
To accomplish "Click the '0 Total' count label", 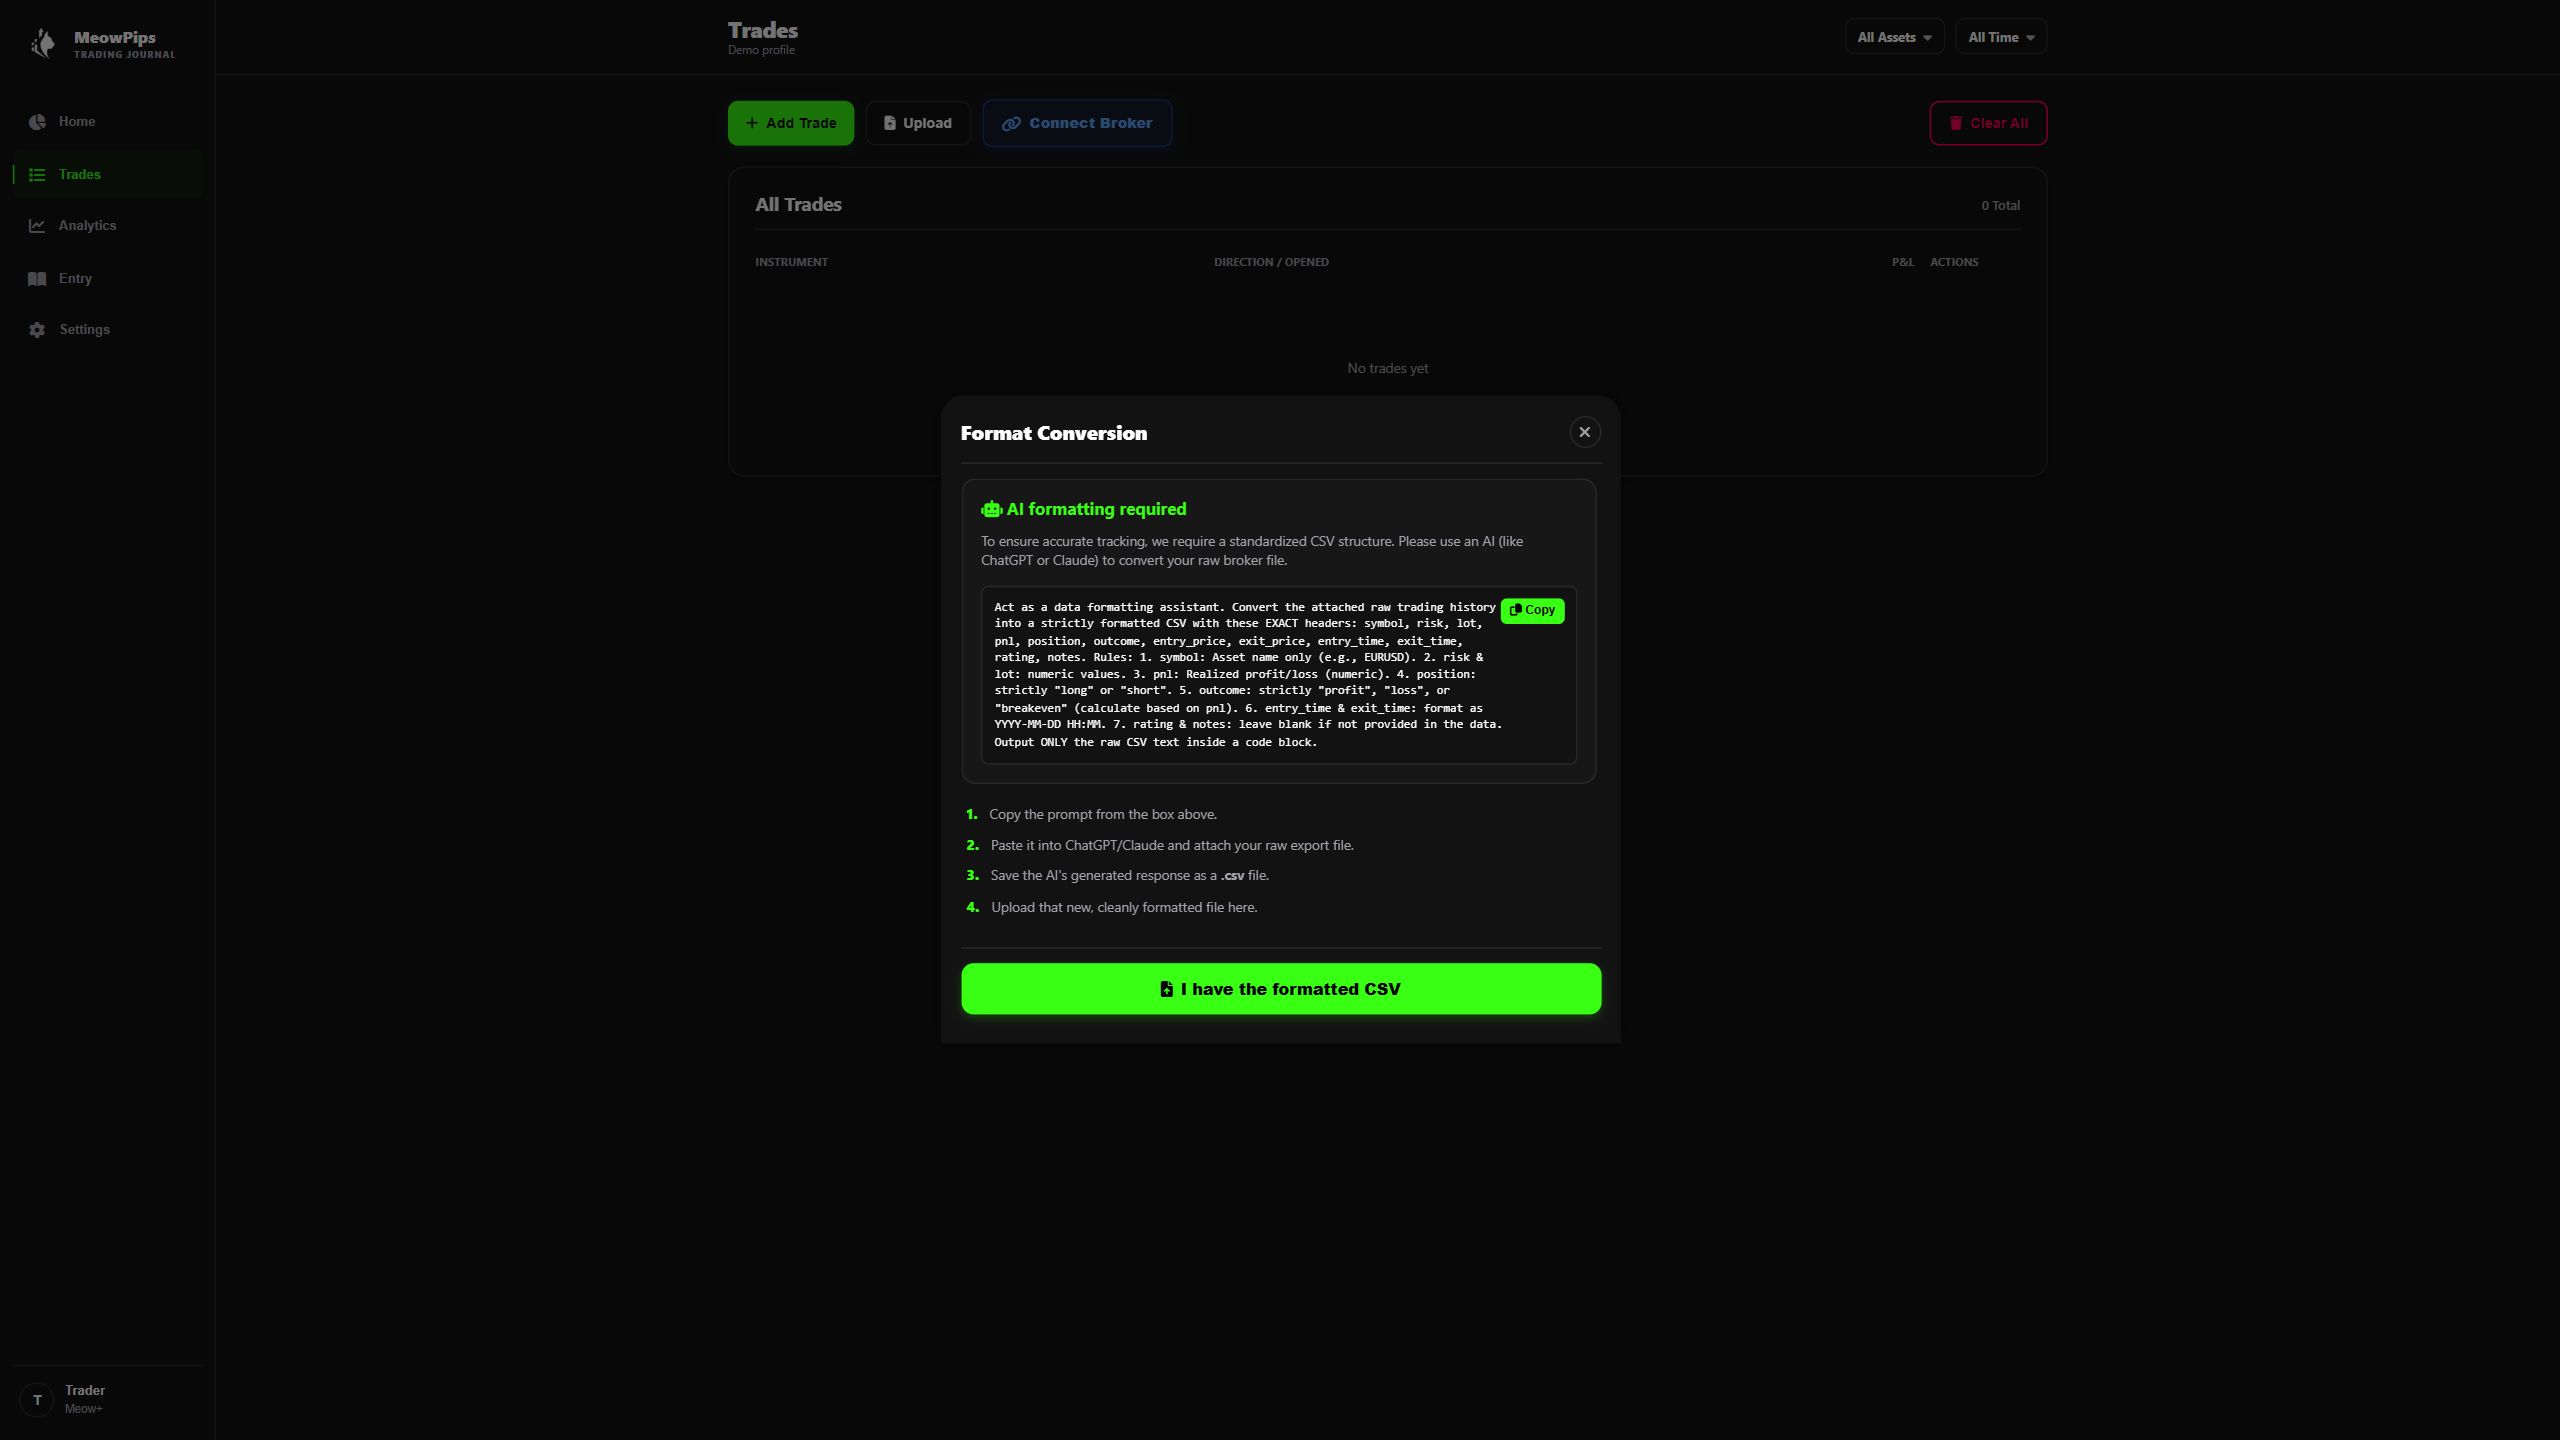I will pyautogui.click(x=2000, y=206).
